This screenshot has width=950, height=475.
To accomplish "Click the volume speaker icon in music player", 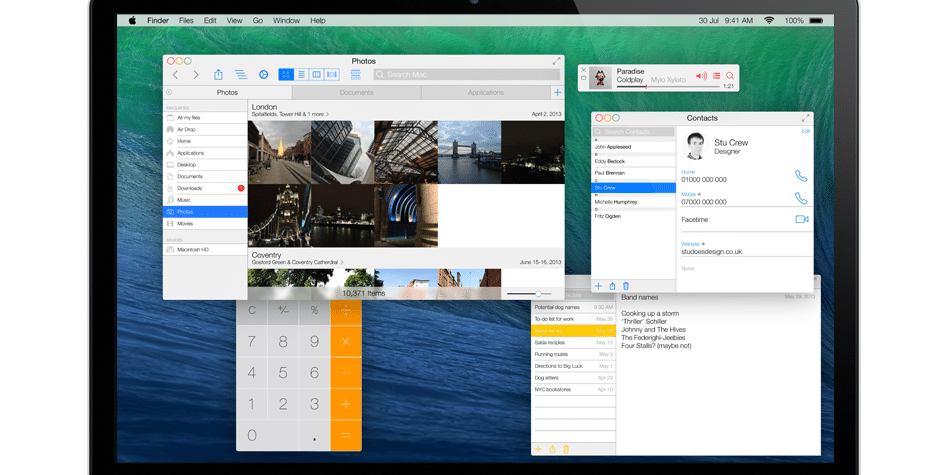I will point(701,76).
